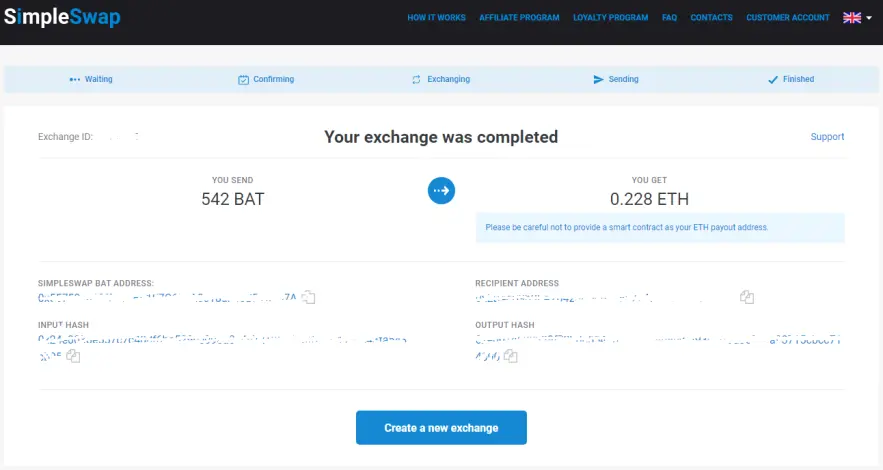
Task: Click the Finished step checkmark icon
Action: coord(773,80)
